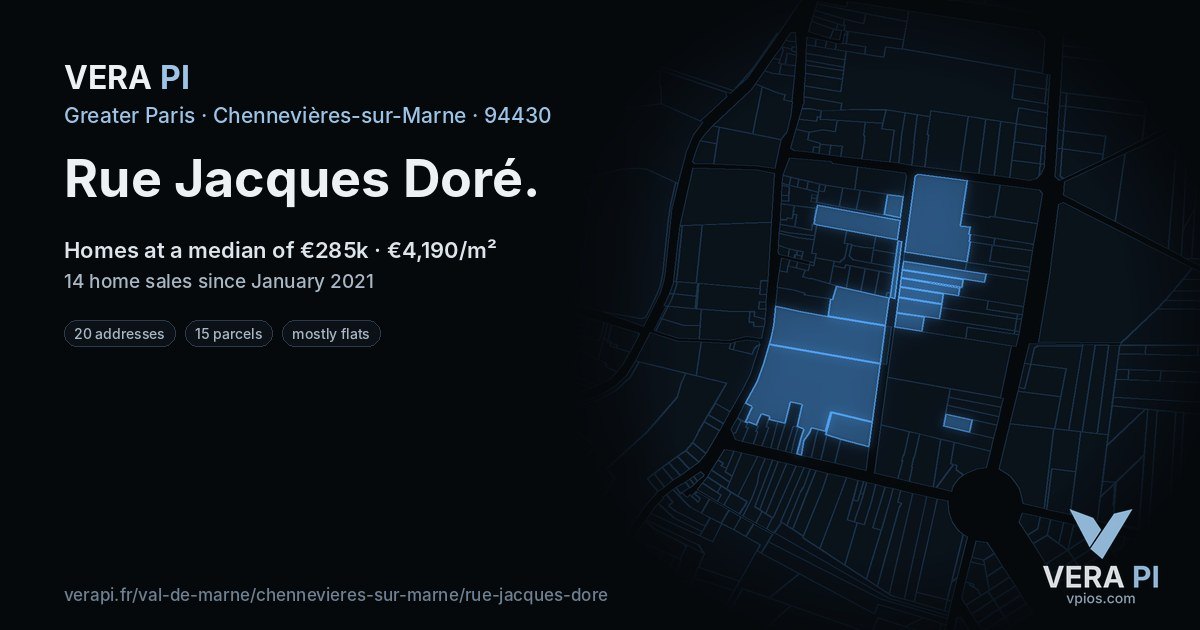Click the Greater Paris location breadcrumb line
1200x630 pixels.
(x=307, y=115)
